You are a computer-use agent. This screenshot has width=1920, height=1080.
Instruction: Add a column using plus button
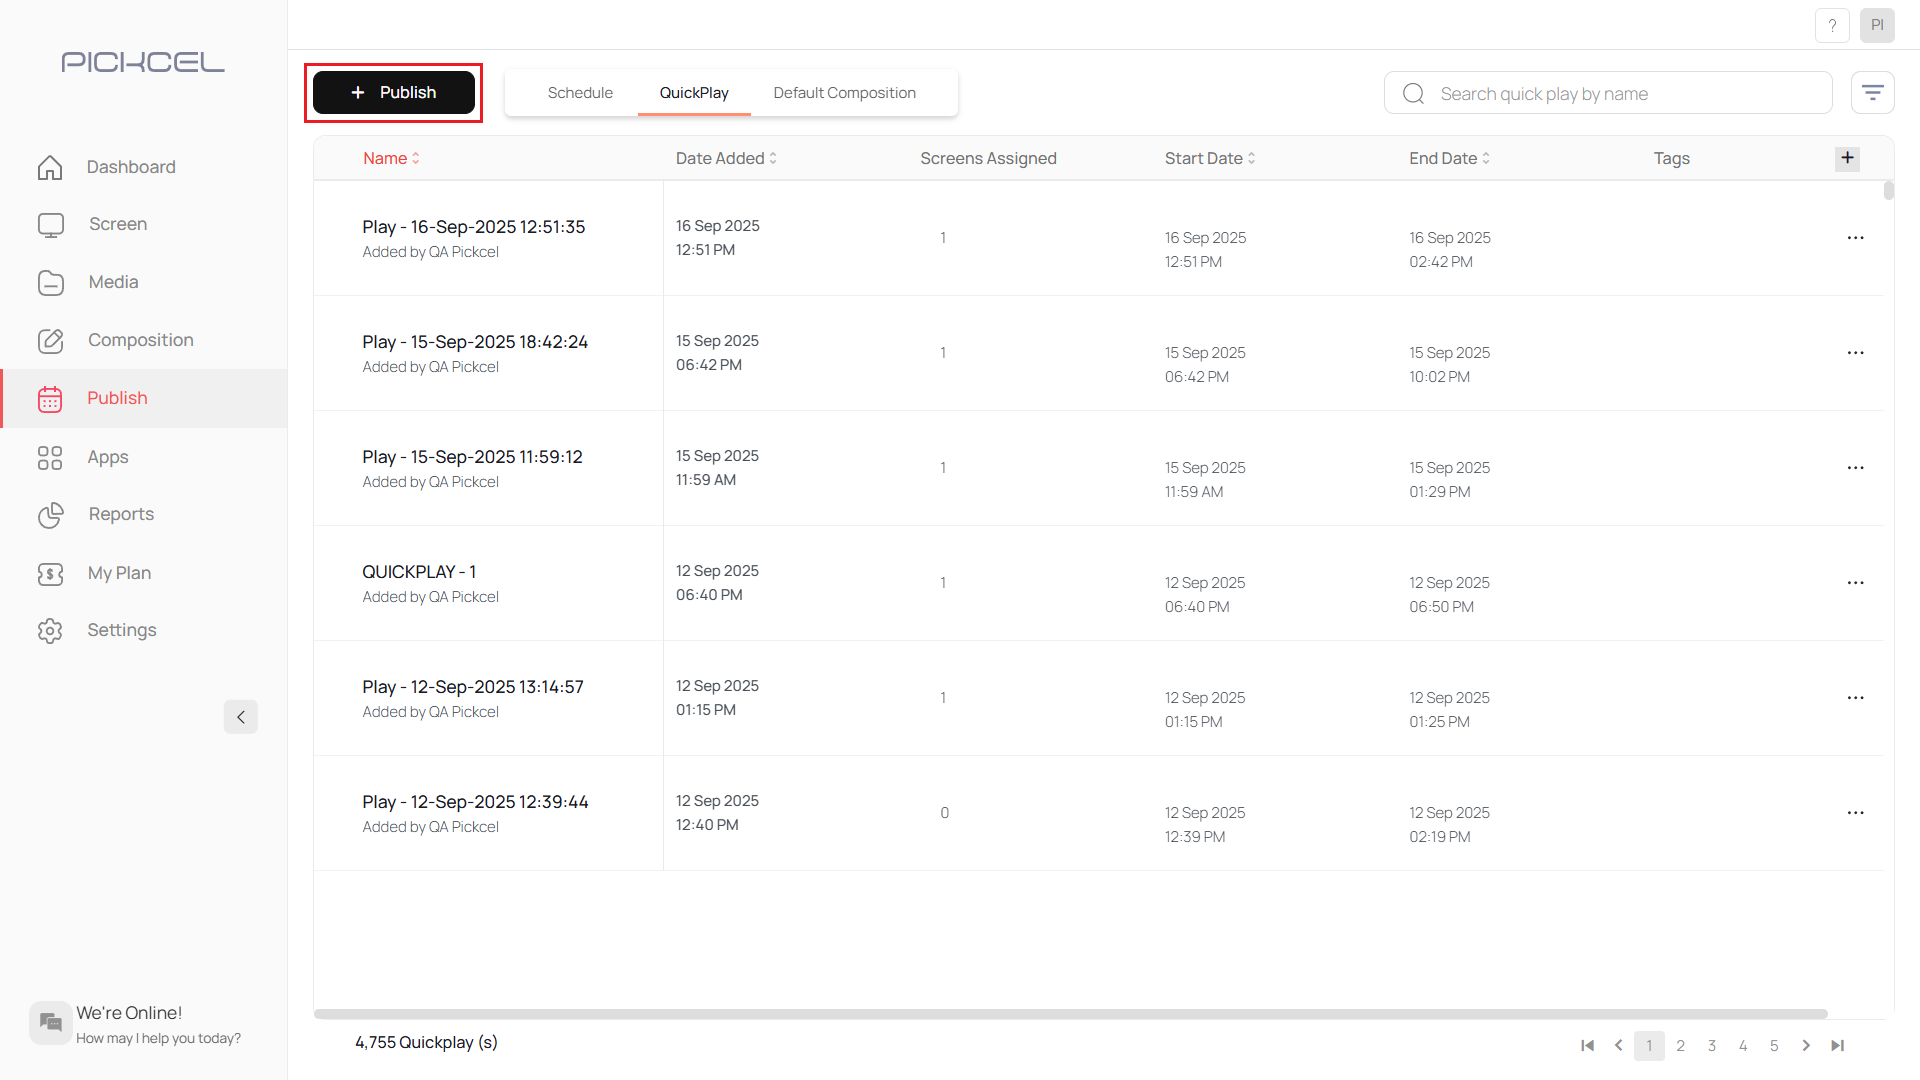tap(1847, 158)
